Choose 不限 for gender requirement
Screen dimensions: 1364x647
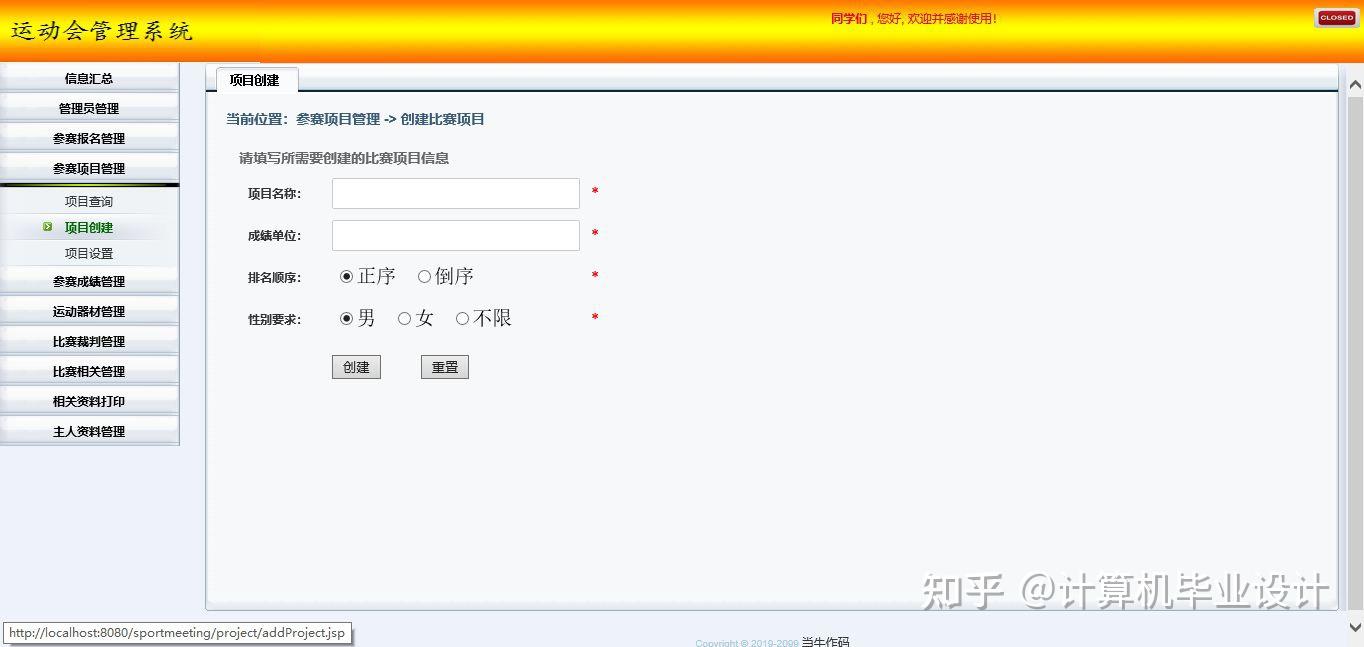point(462,317)
